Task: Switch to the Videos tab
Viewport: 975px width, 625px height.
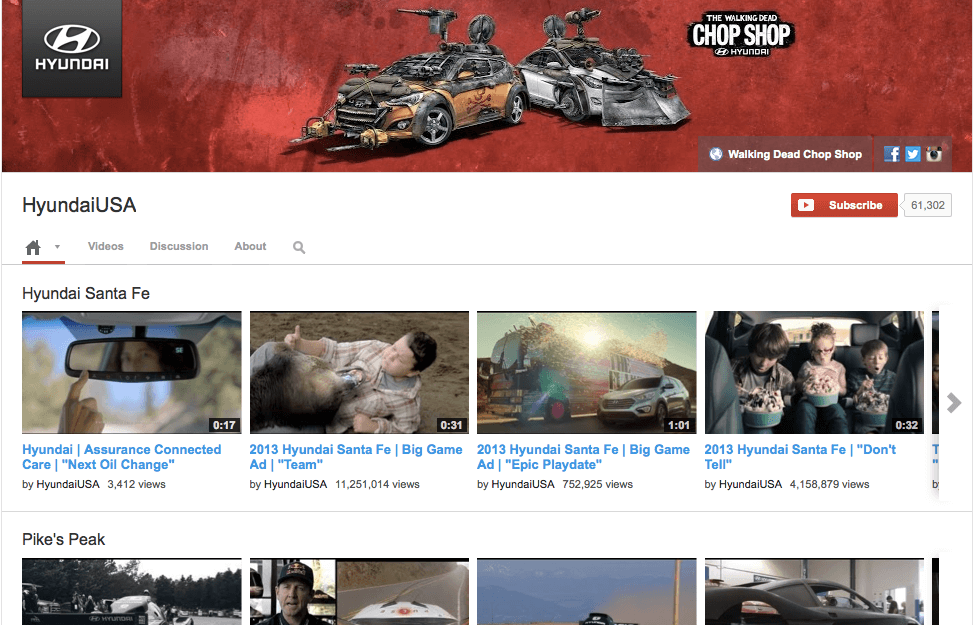Action: point(106,246)
